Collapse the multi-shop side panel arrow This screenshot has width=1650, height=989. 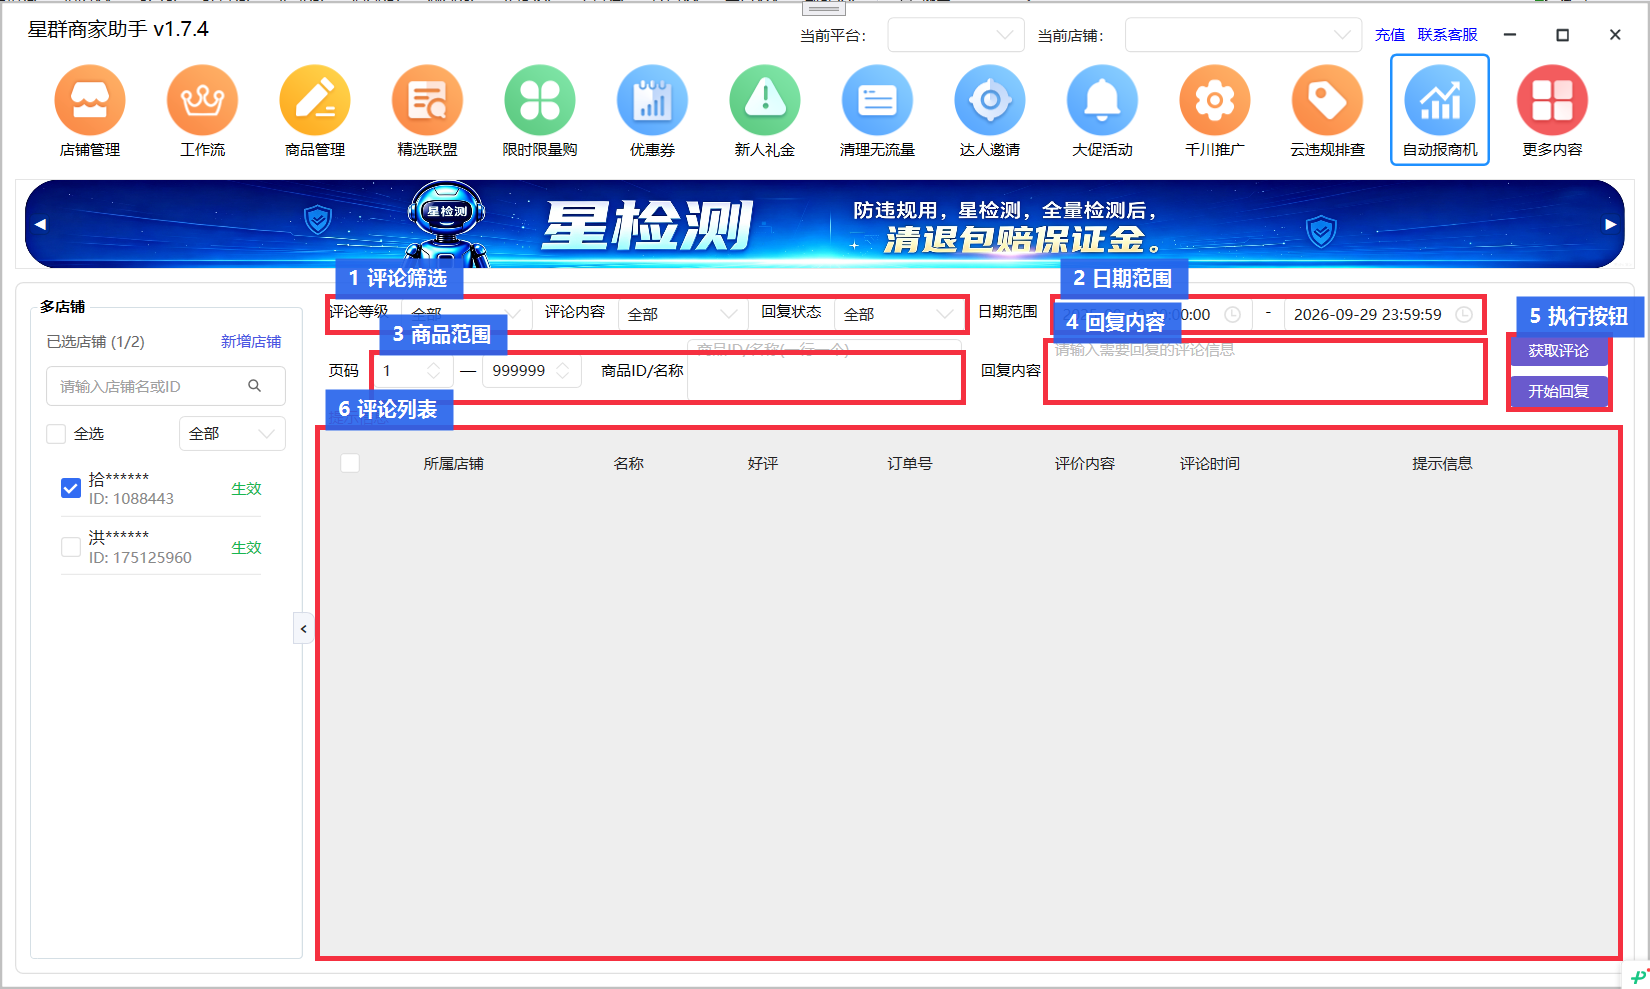pos(303,629)
